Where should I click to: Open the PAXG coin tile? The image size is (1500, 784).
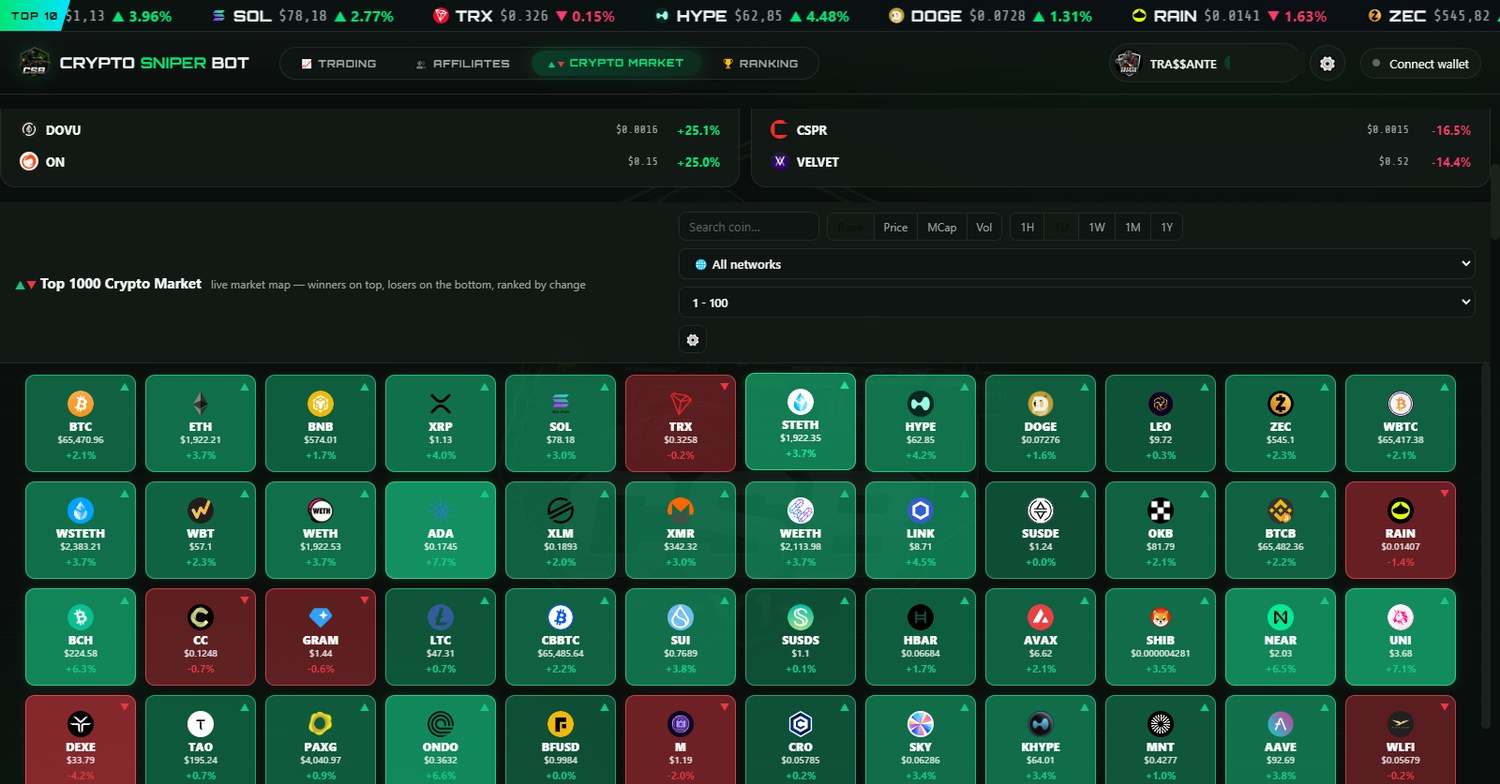click(x=320, y=740)
